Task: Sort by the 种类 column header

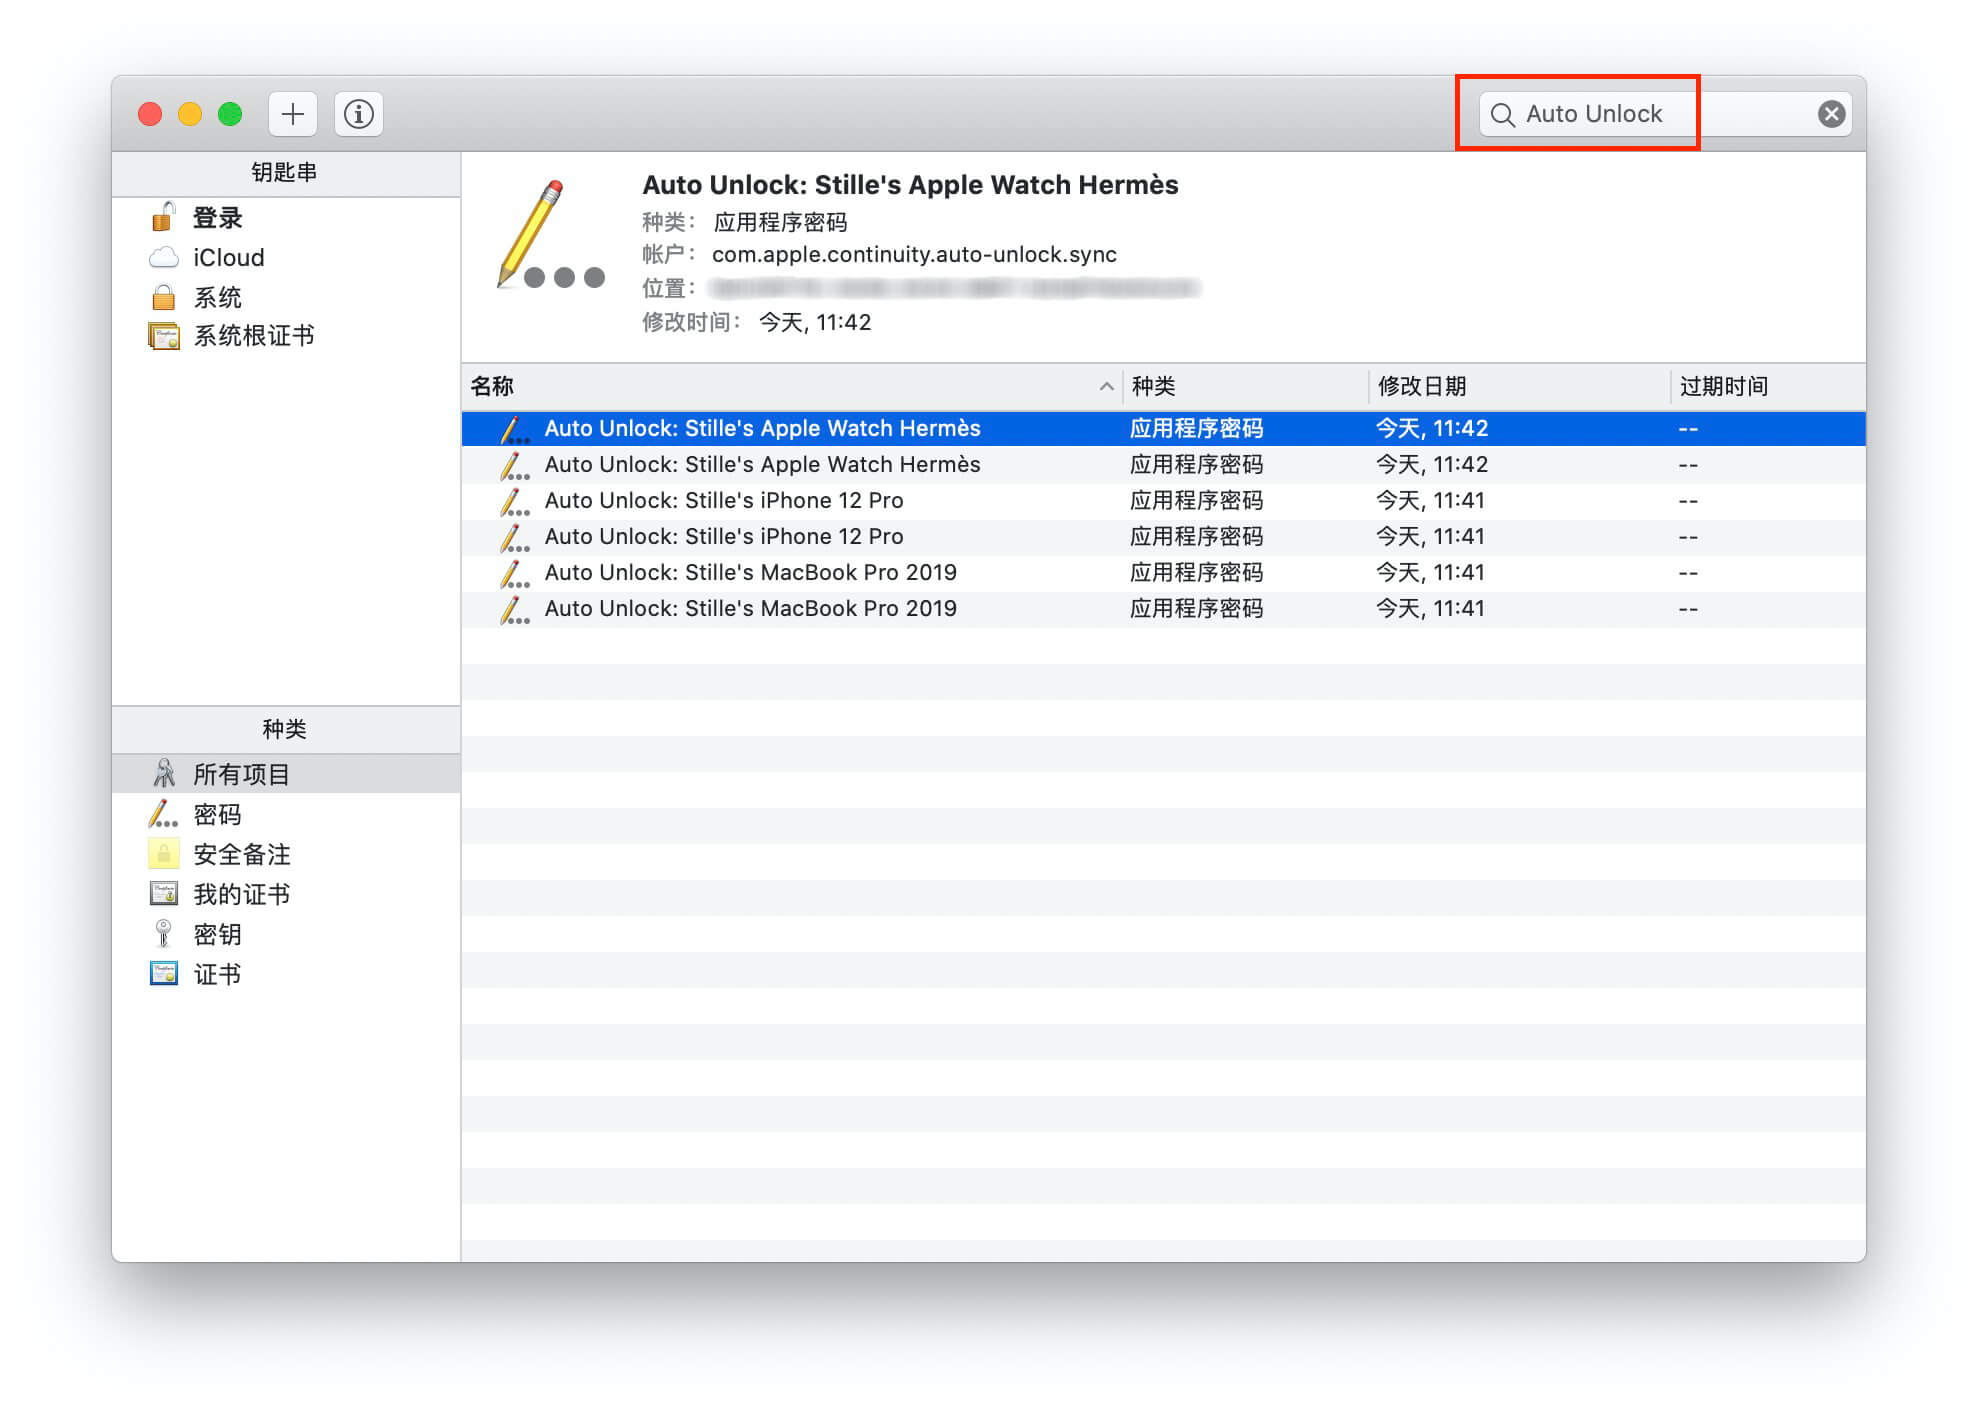Action: click(1246, 386)
